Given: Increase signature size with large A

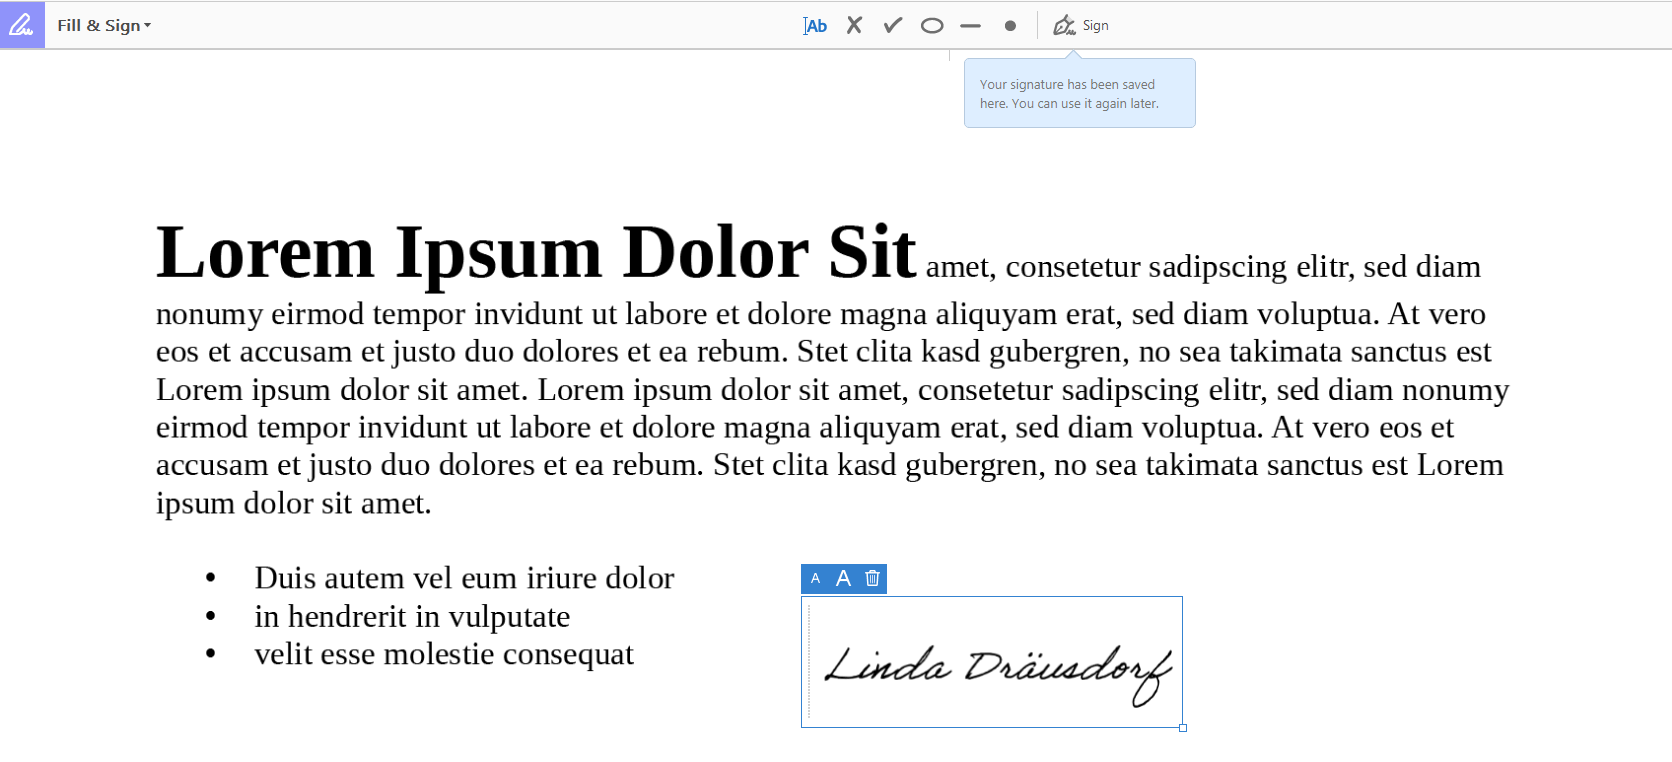Looking at the screenshot, I should pos(843,578).
